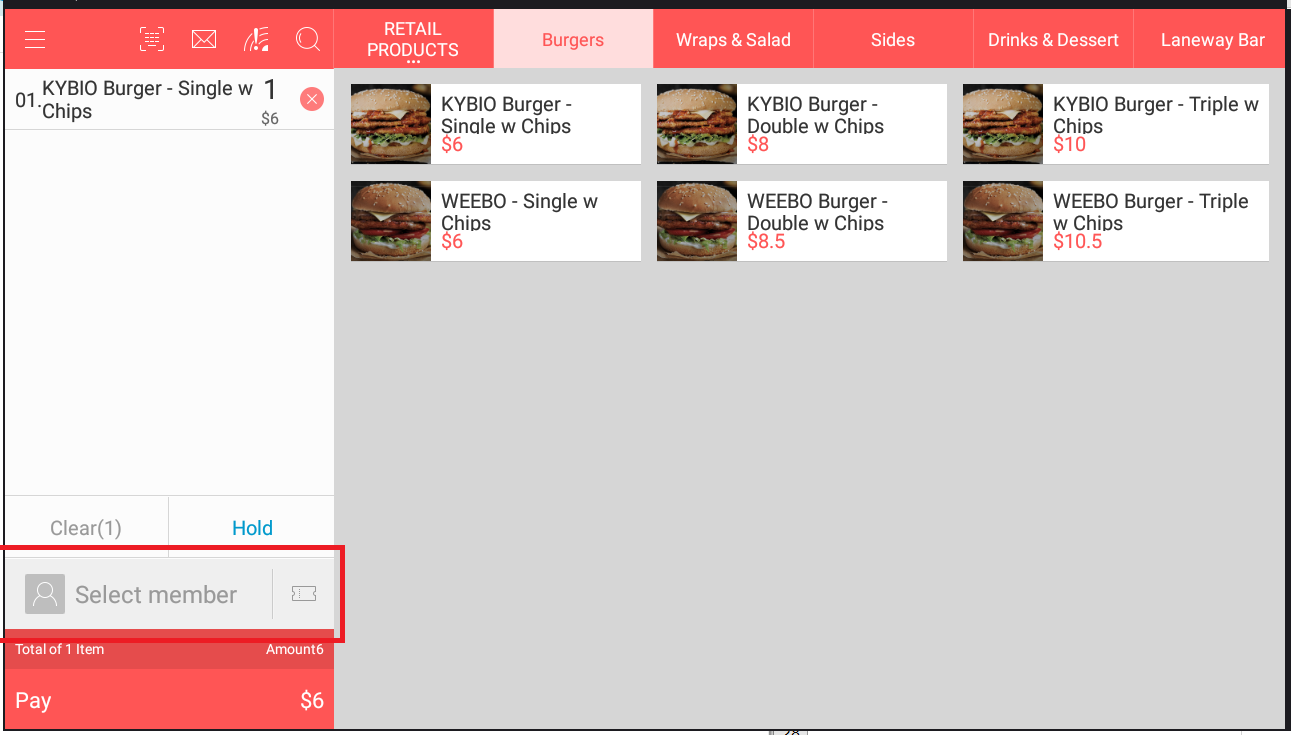Screen dimensions: 1291x735
Task: Remove KYBIO Burger from the order
Action: tap(312, 99)
